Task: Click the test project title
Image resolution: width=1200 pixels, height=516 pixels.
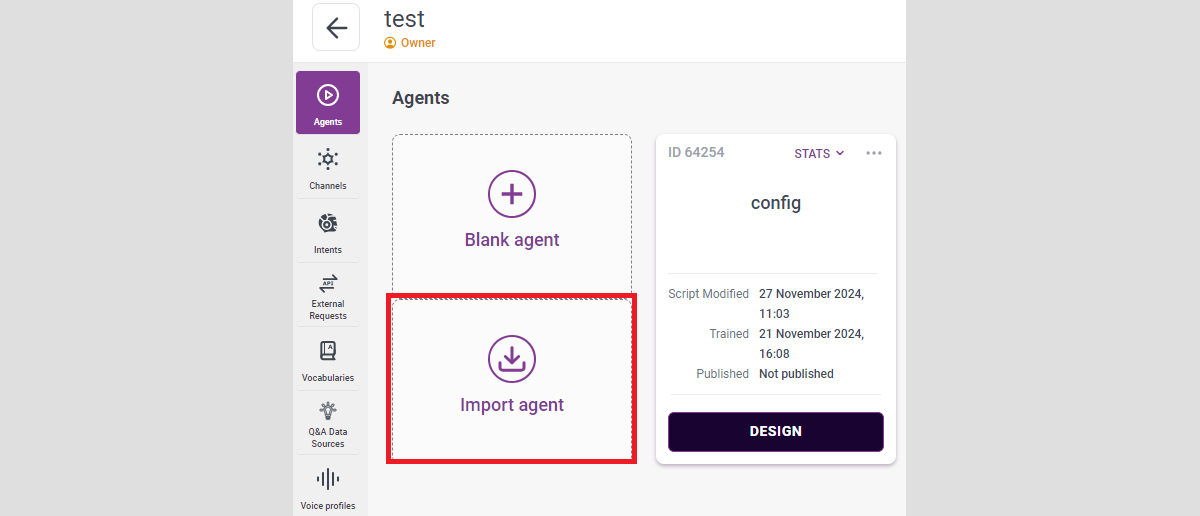Action: pos(404,18)
